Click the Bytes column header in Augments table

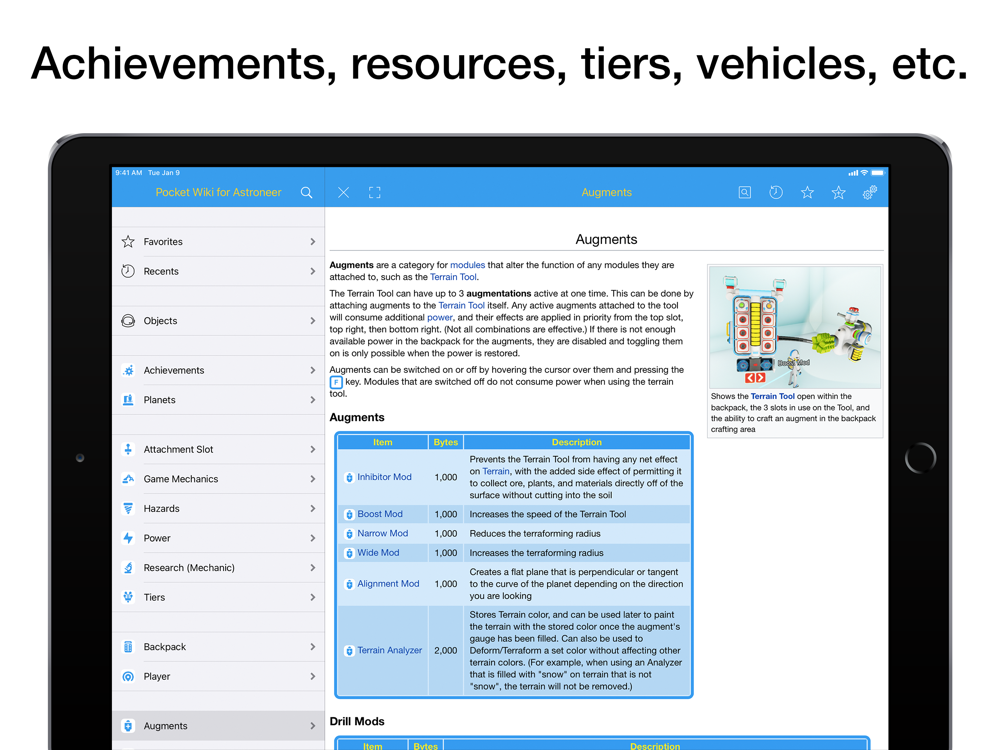tap(446, 442)
